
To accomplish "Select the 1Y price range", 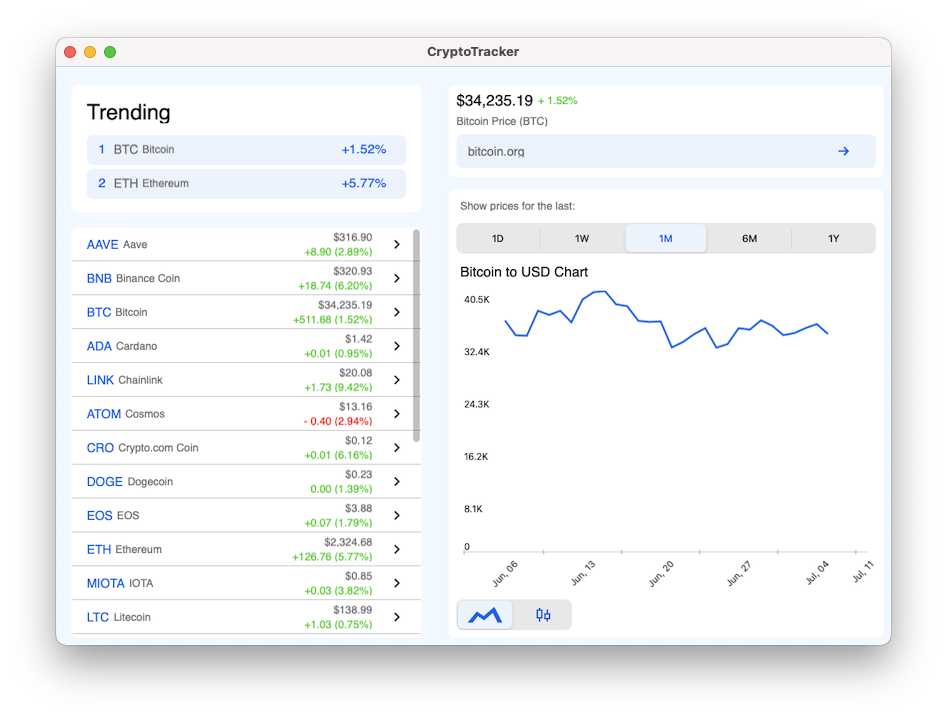I will coord(833,238).
